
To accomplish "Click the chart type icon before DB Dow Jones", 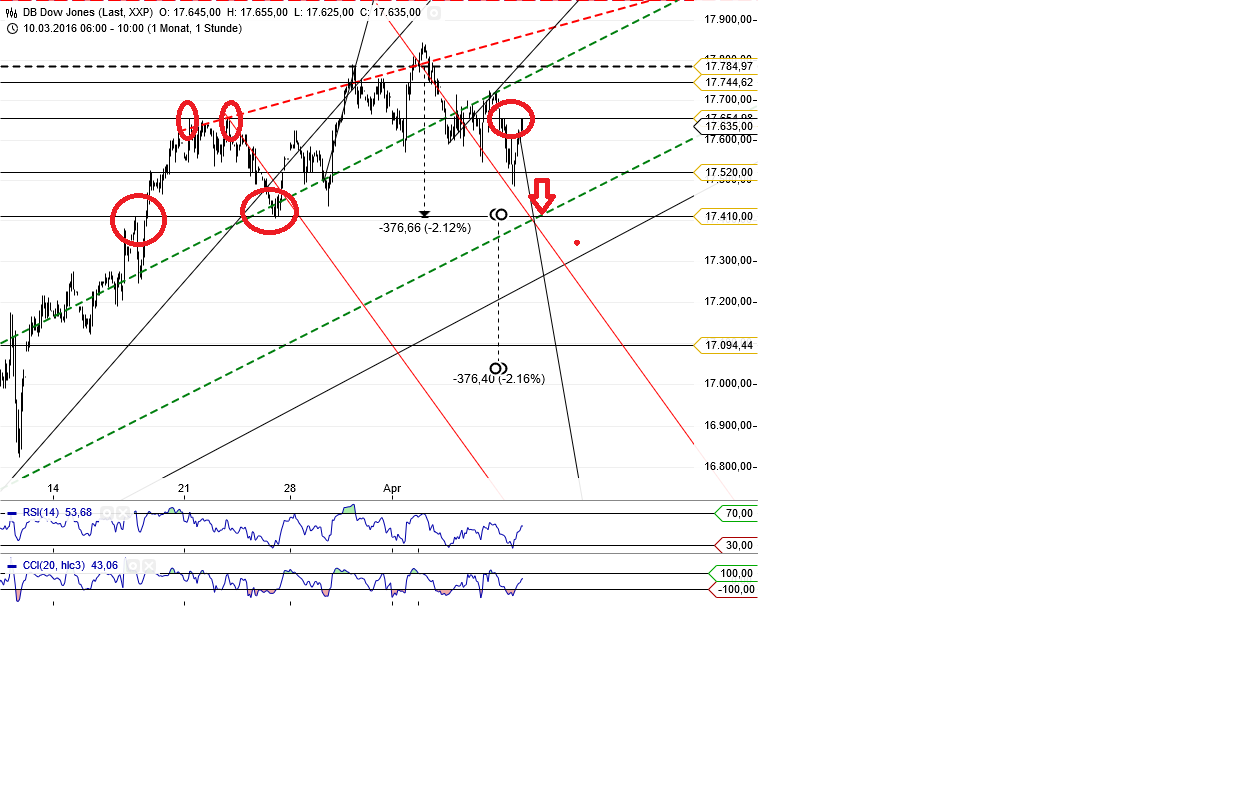I will pyautogui.click(x=11, y=13).
